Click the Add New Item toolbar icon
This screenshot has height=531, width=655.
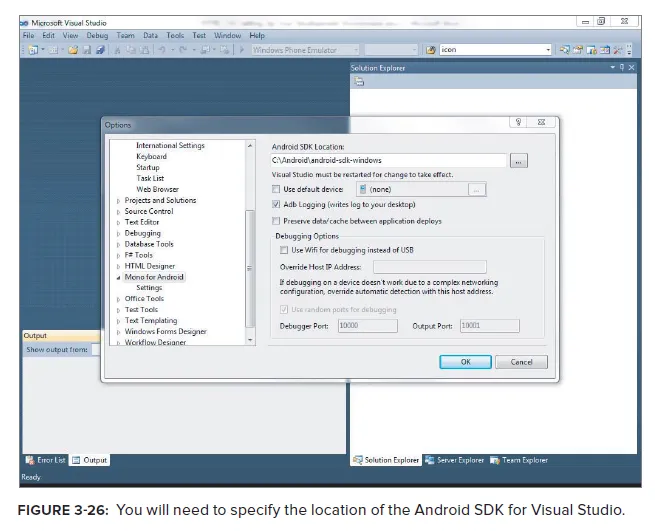tap(53, 50)
